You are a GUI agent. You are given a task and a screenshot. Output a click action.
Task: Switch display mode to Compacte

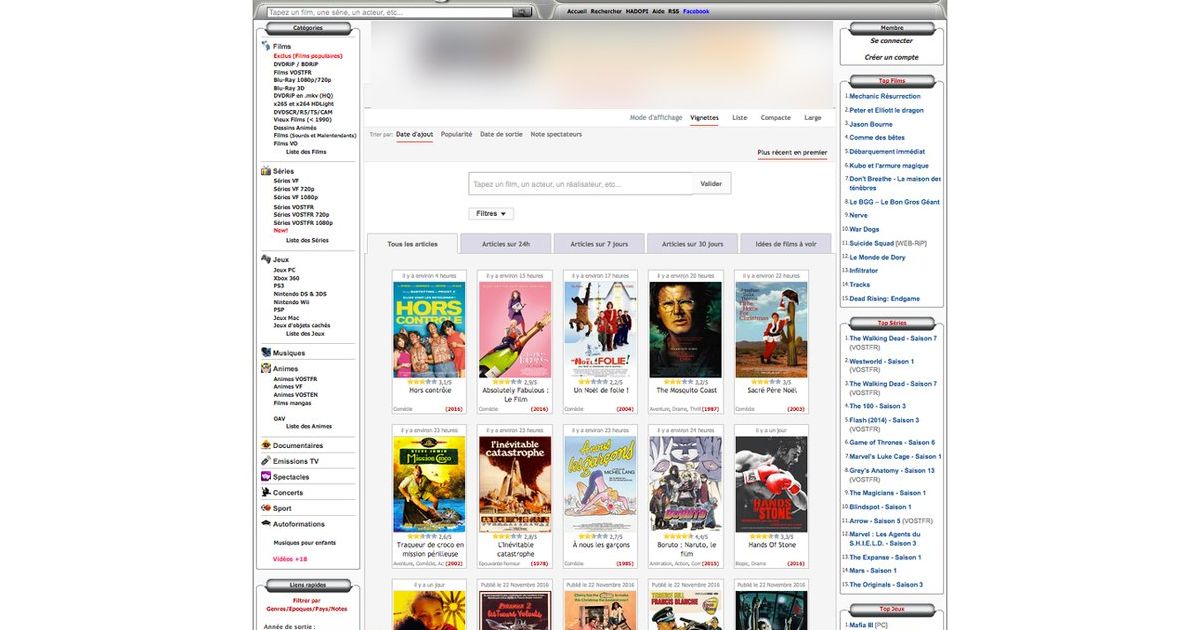775,118
